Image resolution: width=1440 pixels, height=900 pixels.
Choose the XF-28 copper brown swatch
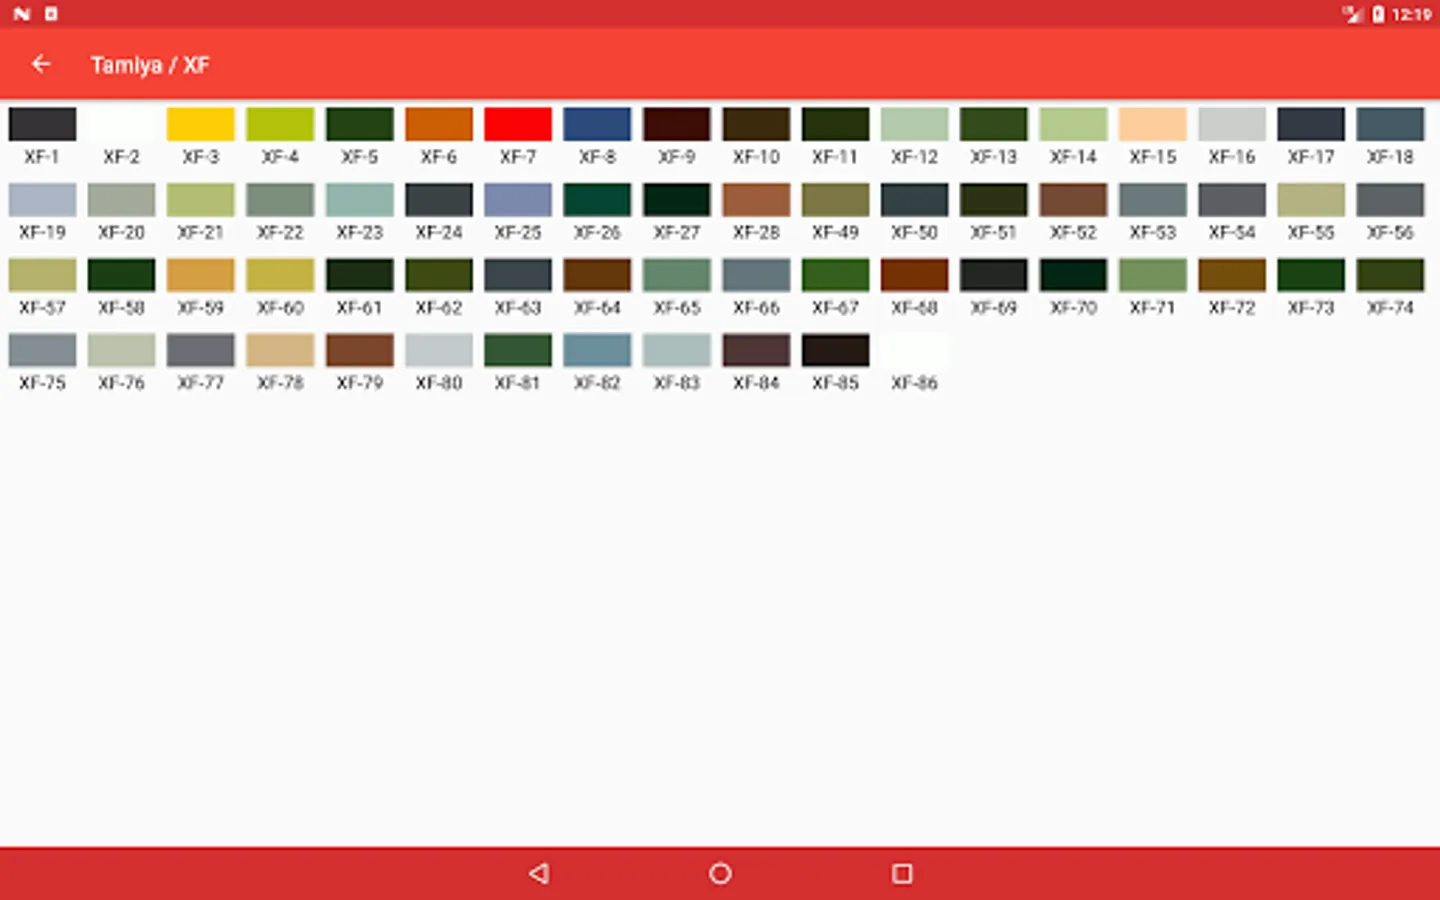(x=756, y=200)
